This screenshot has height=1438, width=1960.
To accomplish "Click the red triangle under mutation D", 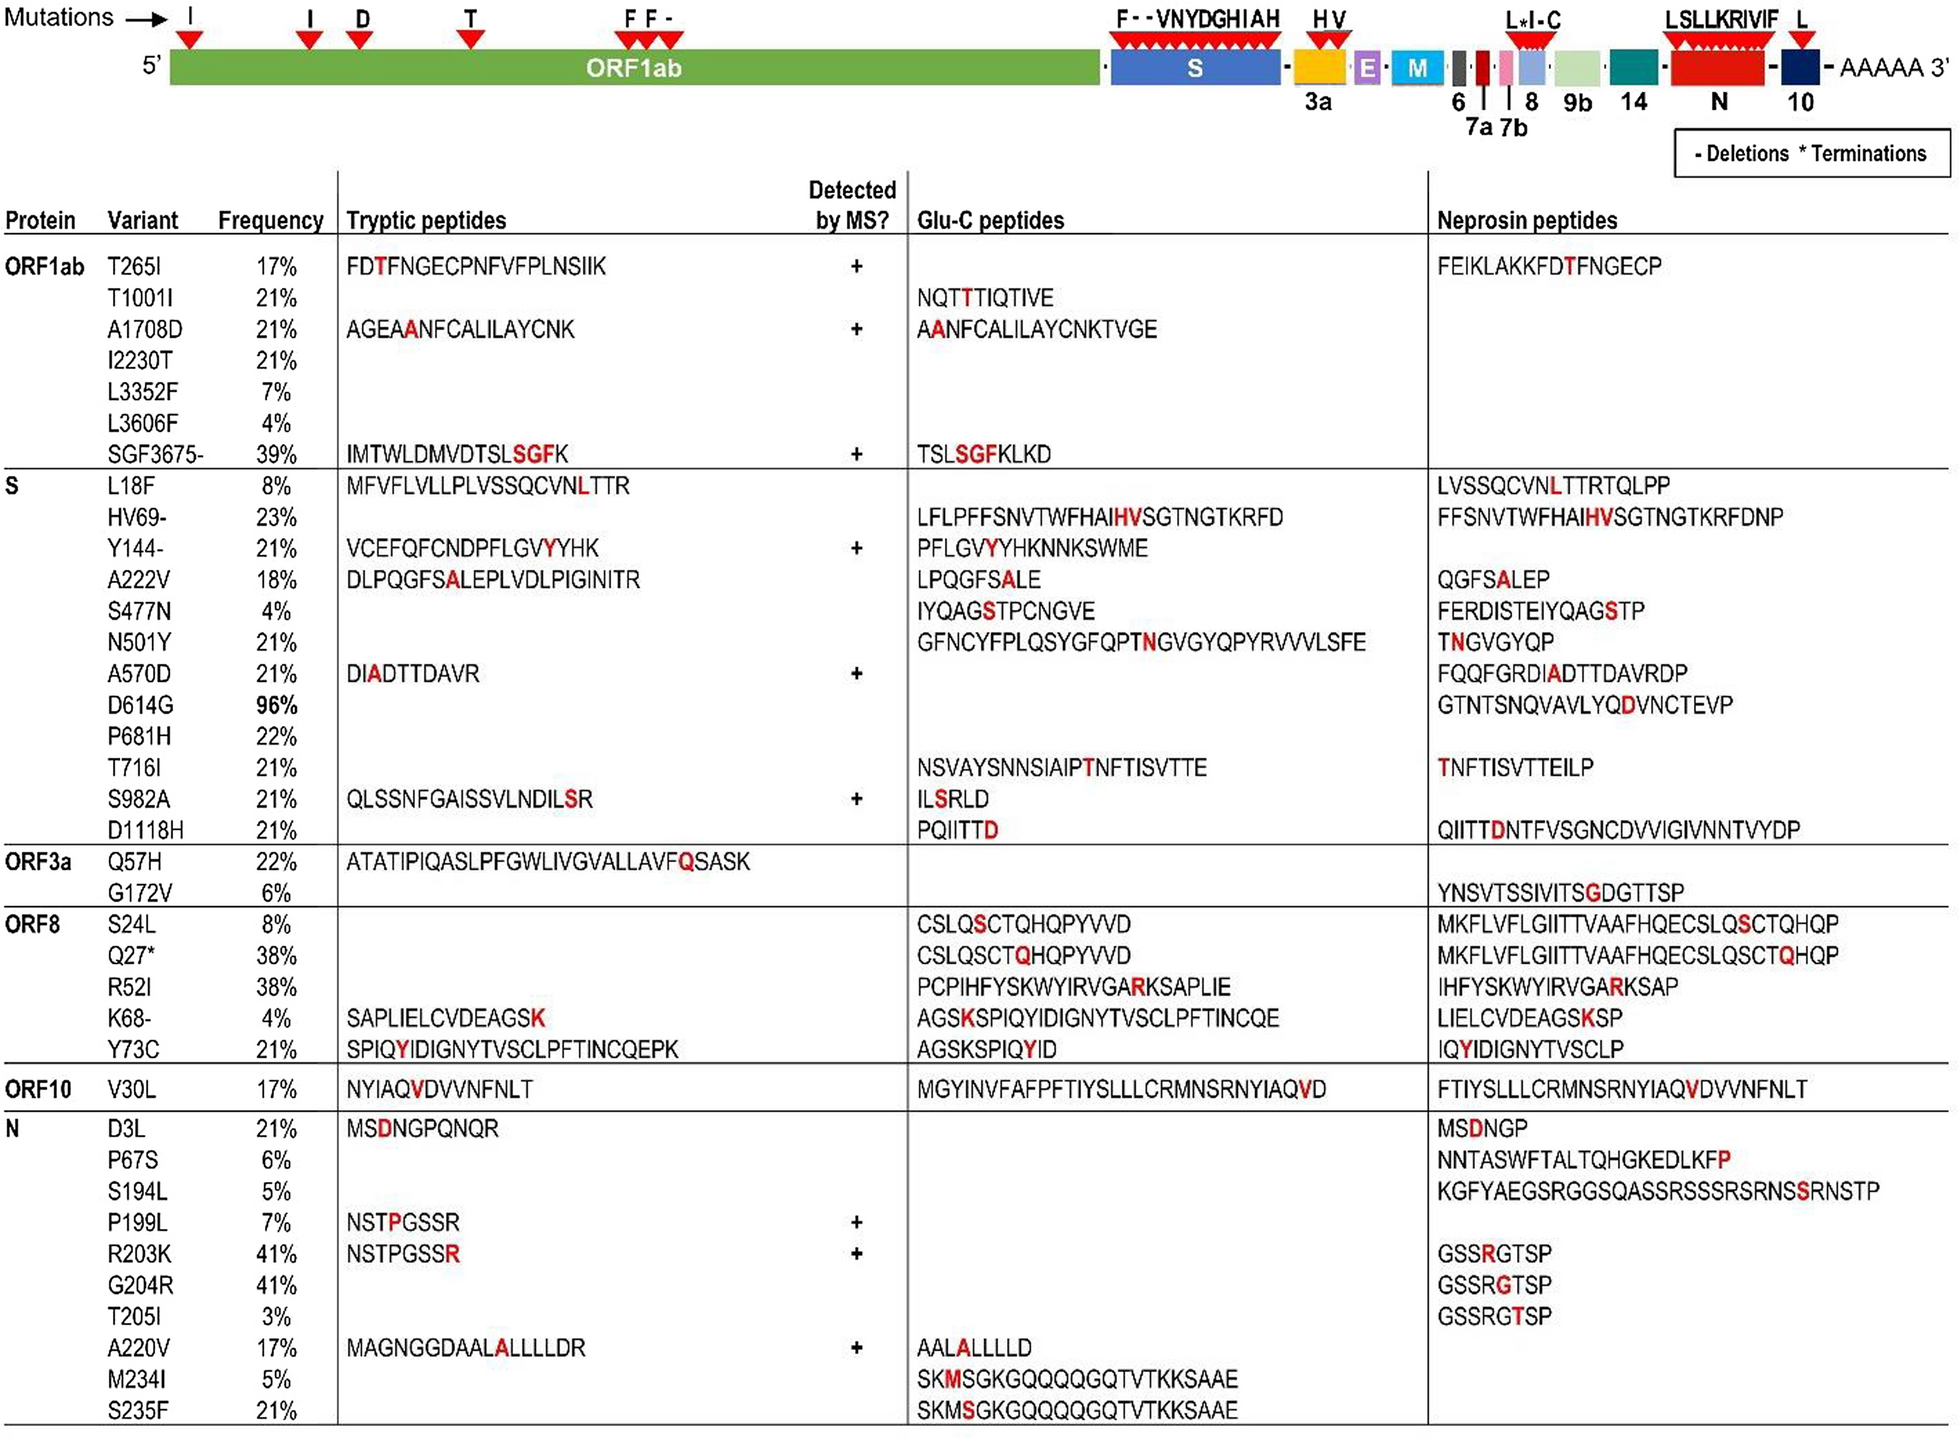I will tap(360, 39).
